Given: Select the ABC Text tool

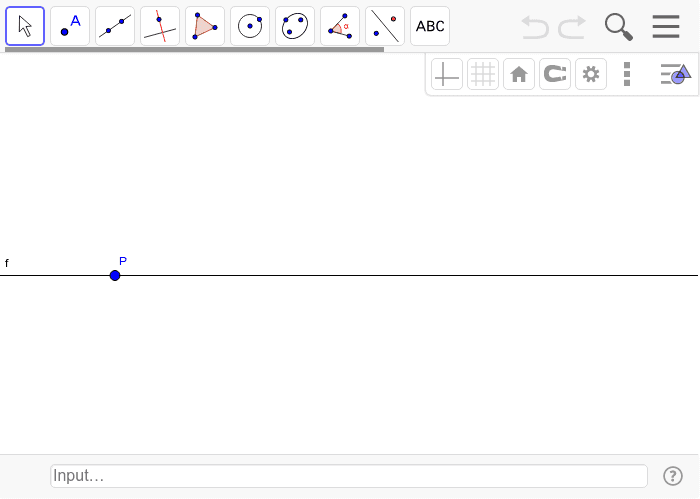Looking at the screenshot, I should (x=430, y=26).
